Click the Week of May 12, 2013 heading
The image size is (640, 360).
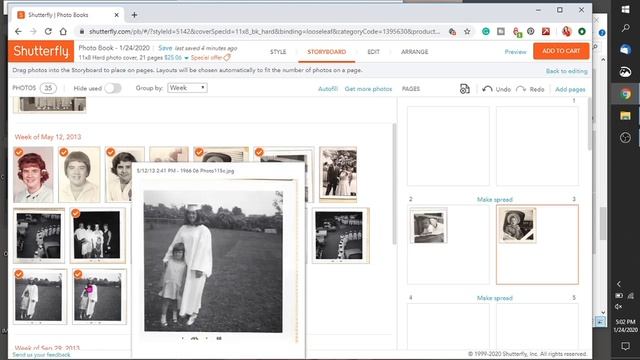tap(48, 137)
